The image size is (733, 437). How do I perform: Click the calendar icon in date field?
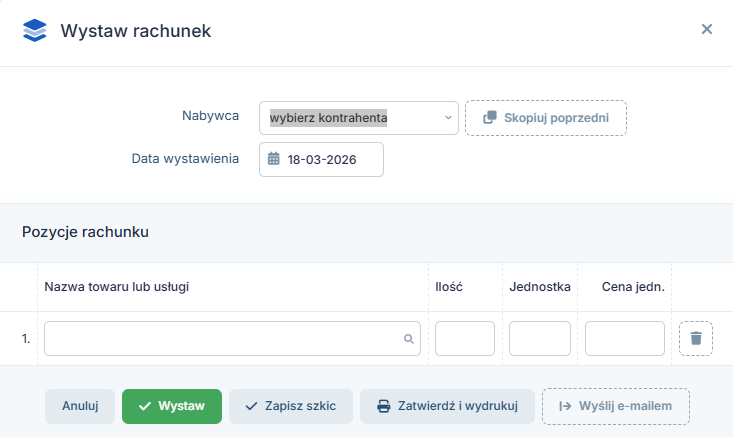click(x=274, y=159)
